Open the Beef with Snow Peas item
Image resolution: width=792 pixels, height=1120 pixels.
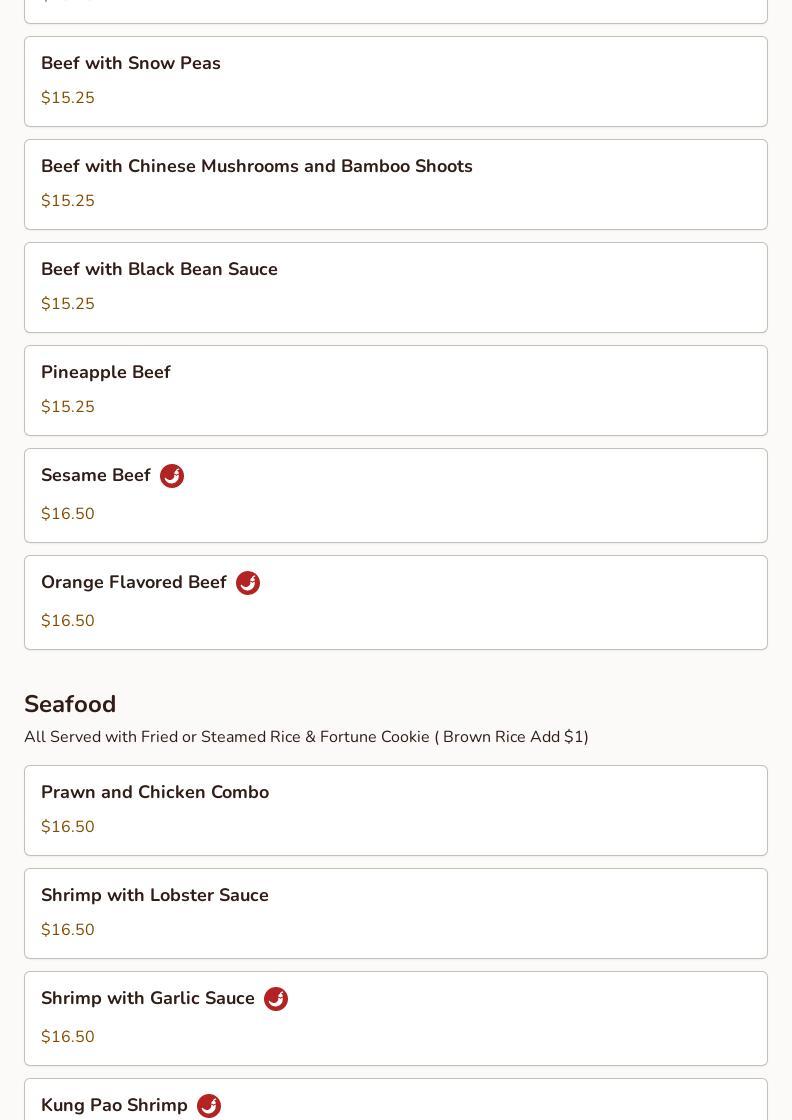pyautogui.click(x=396, y=81)
